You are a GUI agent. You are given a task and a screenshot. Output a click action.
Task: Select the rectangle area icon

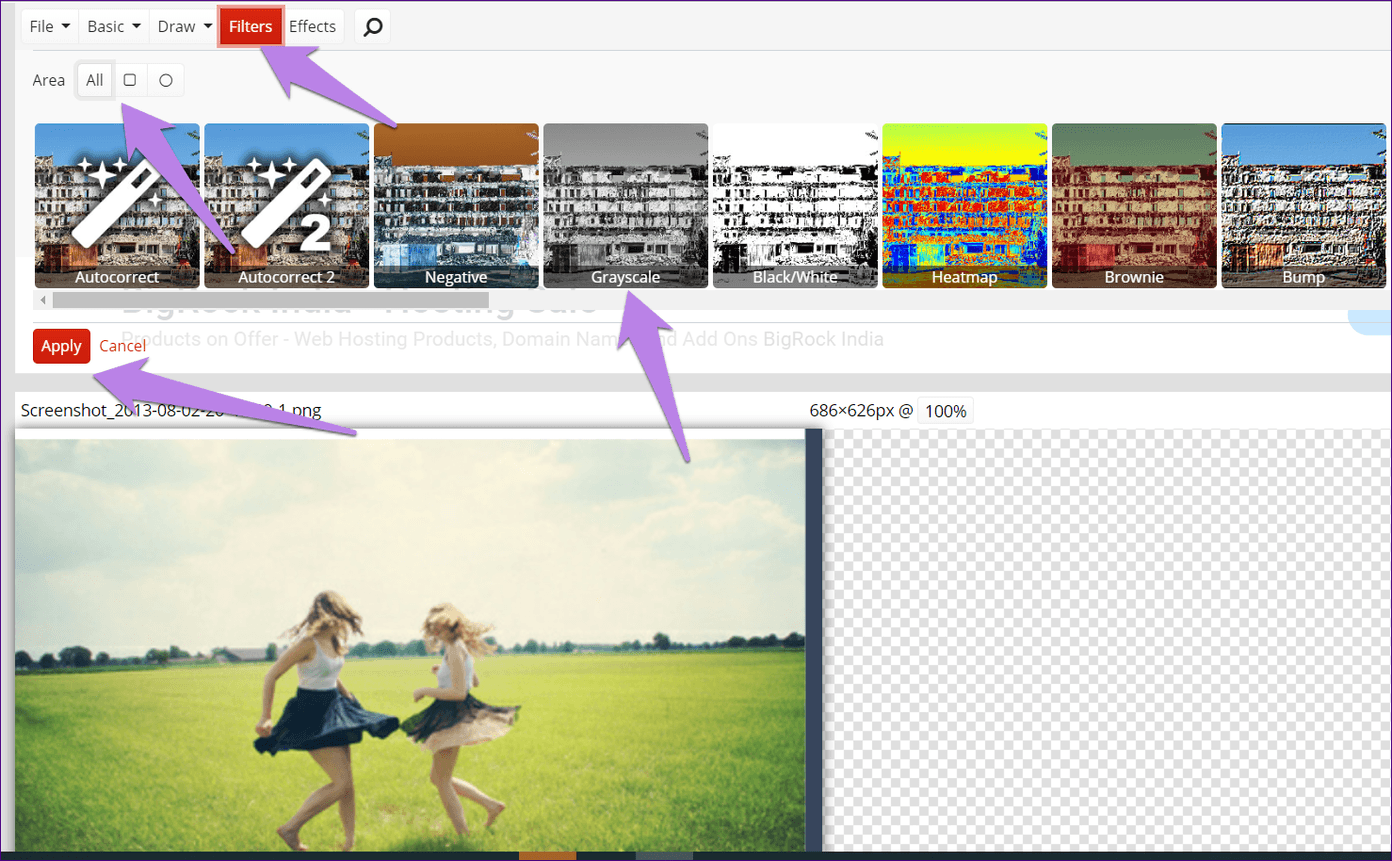(130, 80)
